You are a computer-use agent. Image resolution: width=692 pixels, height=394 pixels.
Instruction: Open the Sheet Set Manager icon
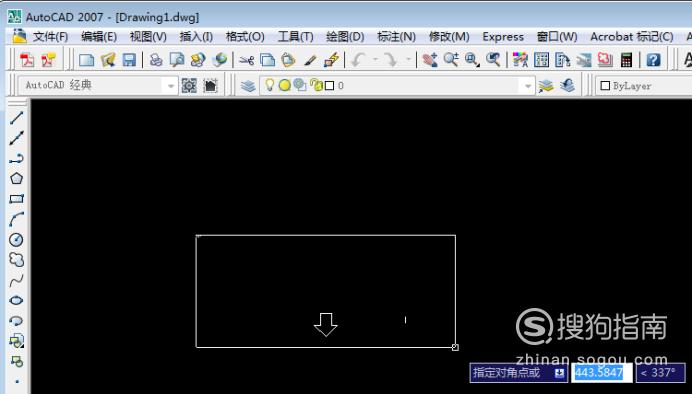[x=584, y=60]
